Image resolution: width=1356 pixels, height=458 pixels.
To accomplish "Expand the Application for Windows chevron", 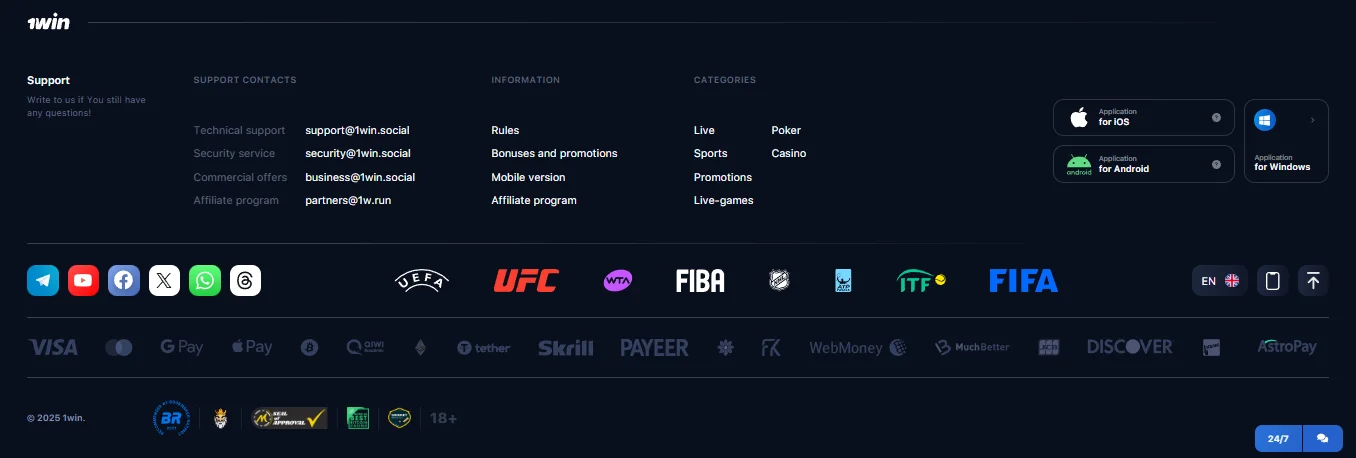I will point(1312,120).
